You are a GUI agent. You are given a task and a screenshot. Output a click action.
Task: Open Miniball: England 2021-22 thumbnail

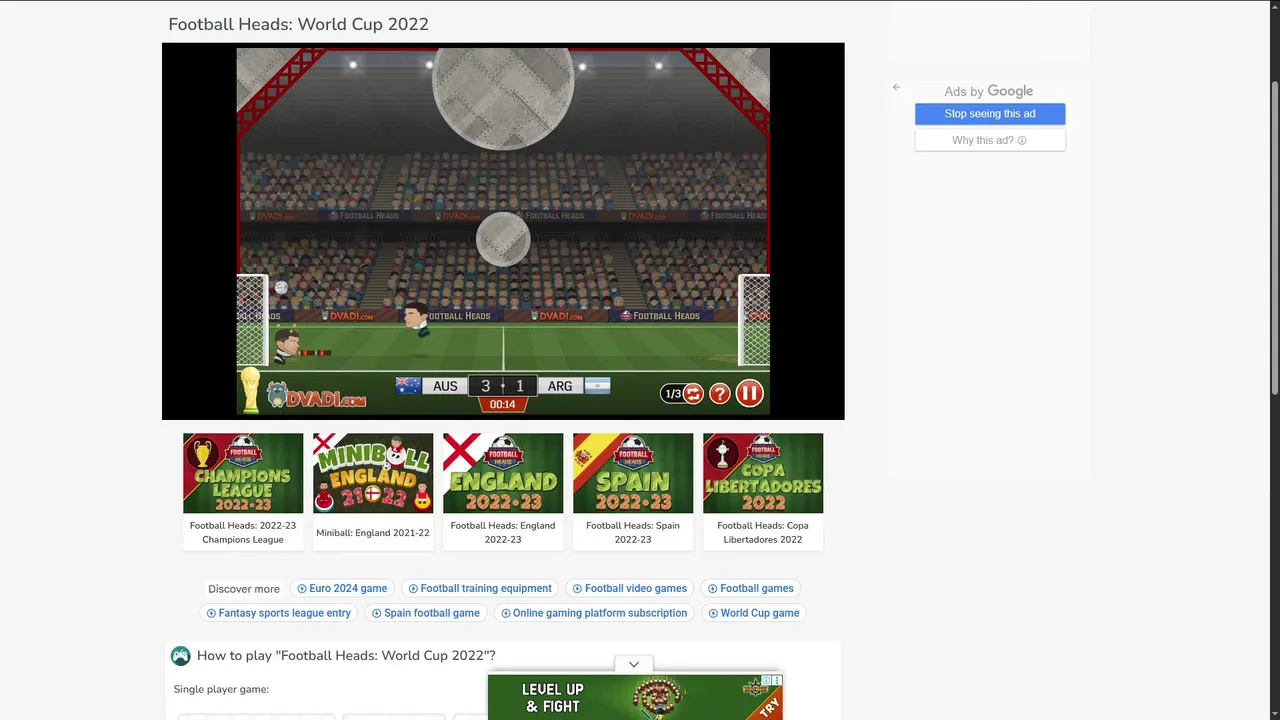[373, 473]
